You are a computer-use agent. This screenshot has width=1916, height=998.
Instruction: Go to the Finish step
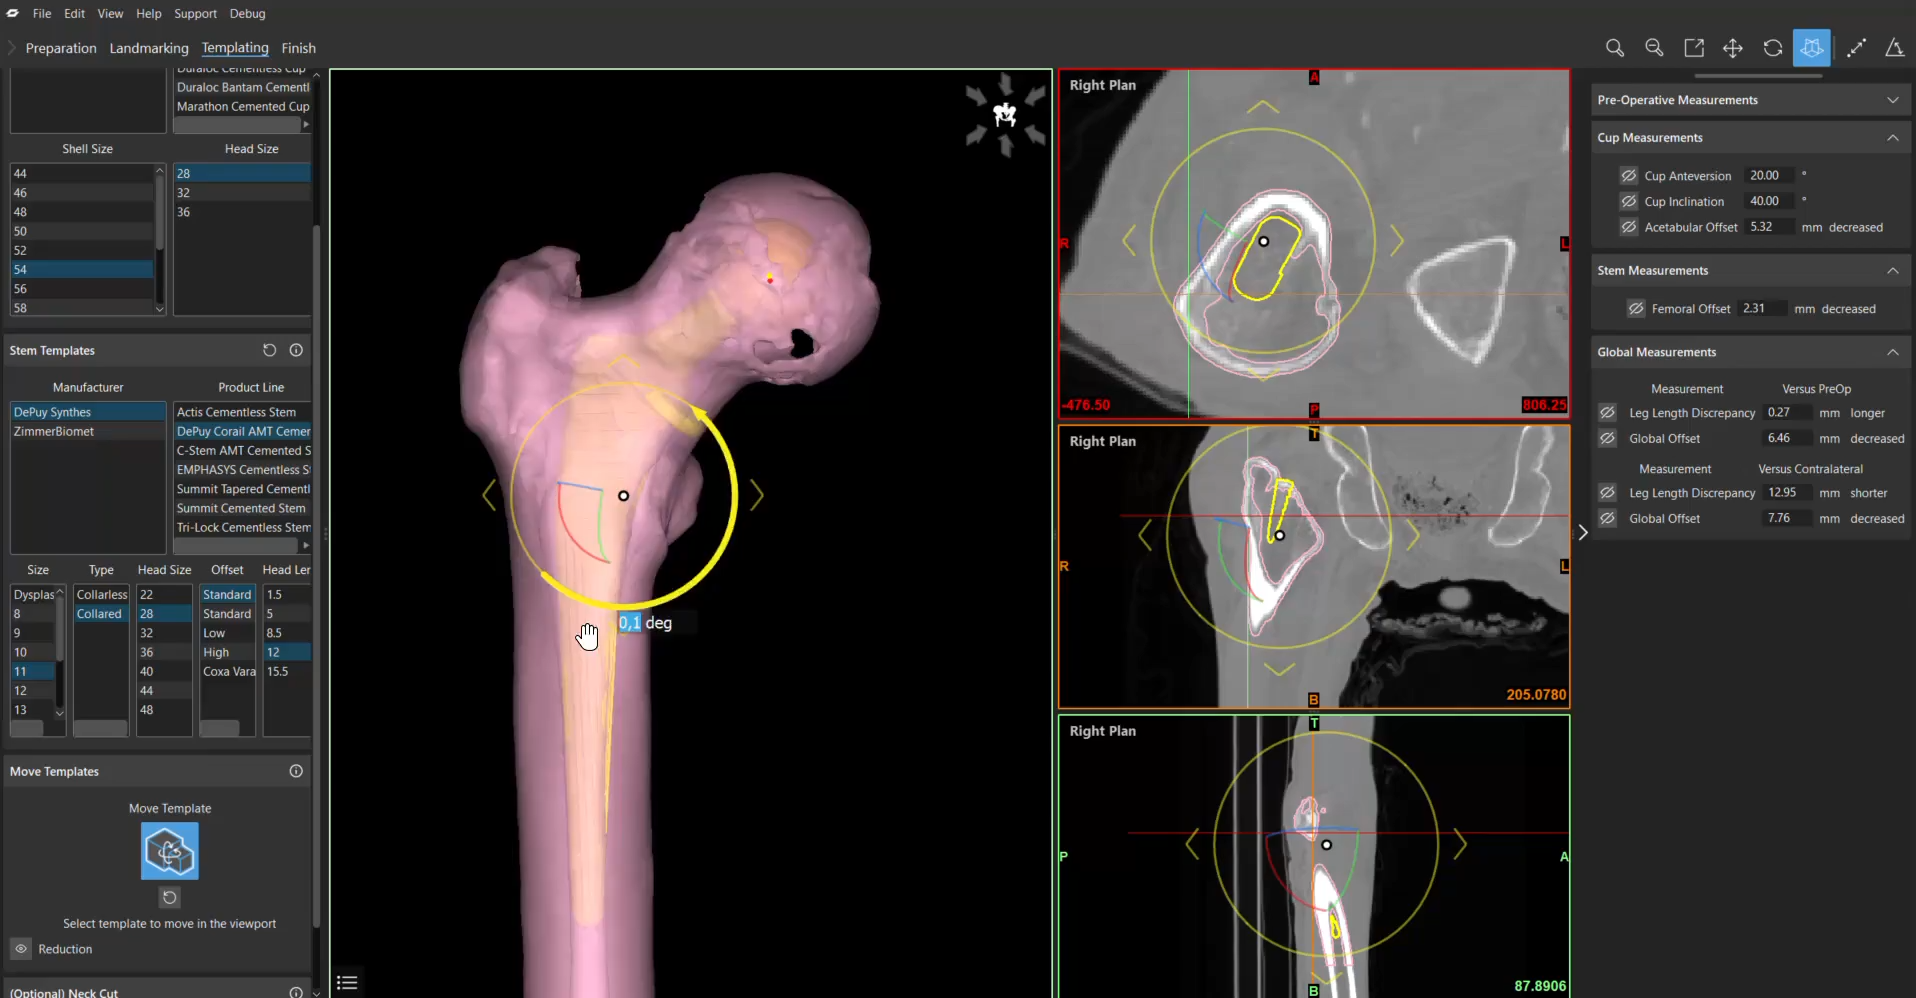(x=298, y=48)
